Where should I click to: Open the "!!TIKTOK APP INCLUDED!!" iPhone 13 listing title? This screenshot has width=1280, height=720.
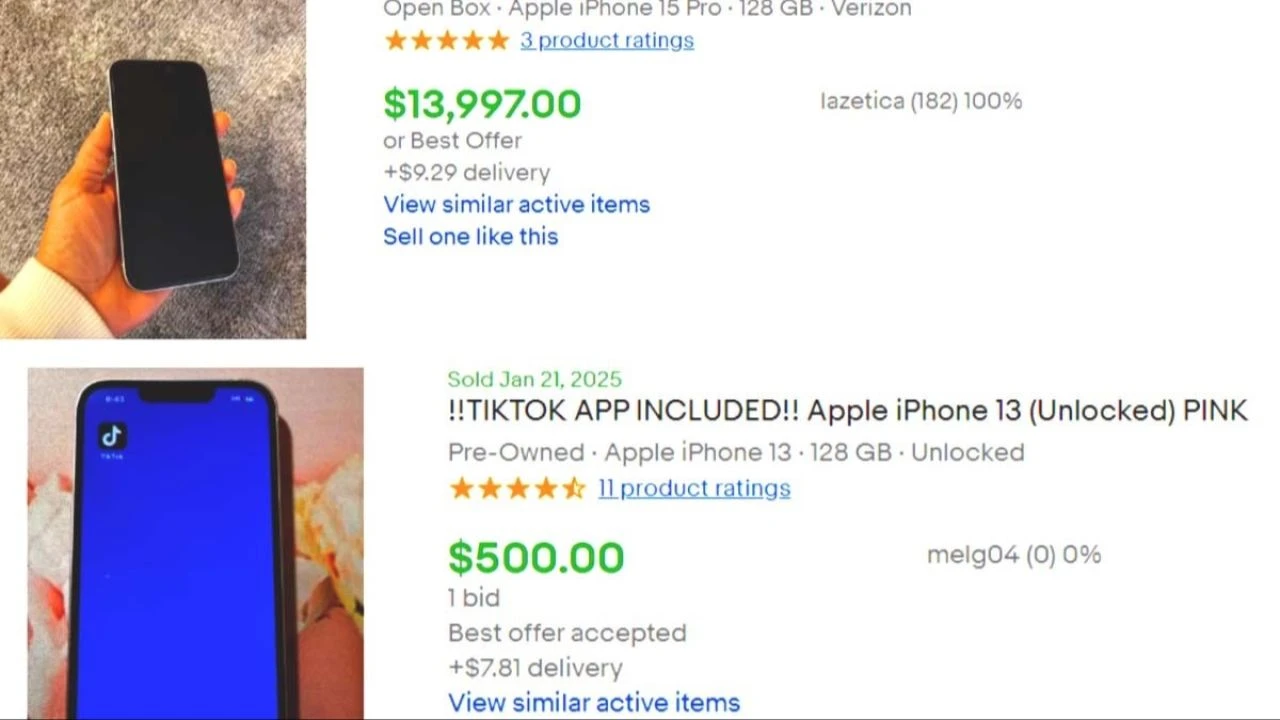[x=847, y=411]
